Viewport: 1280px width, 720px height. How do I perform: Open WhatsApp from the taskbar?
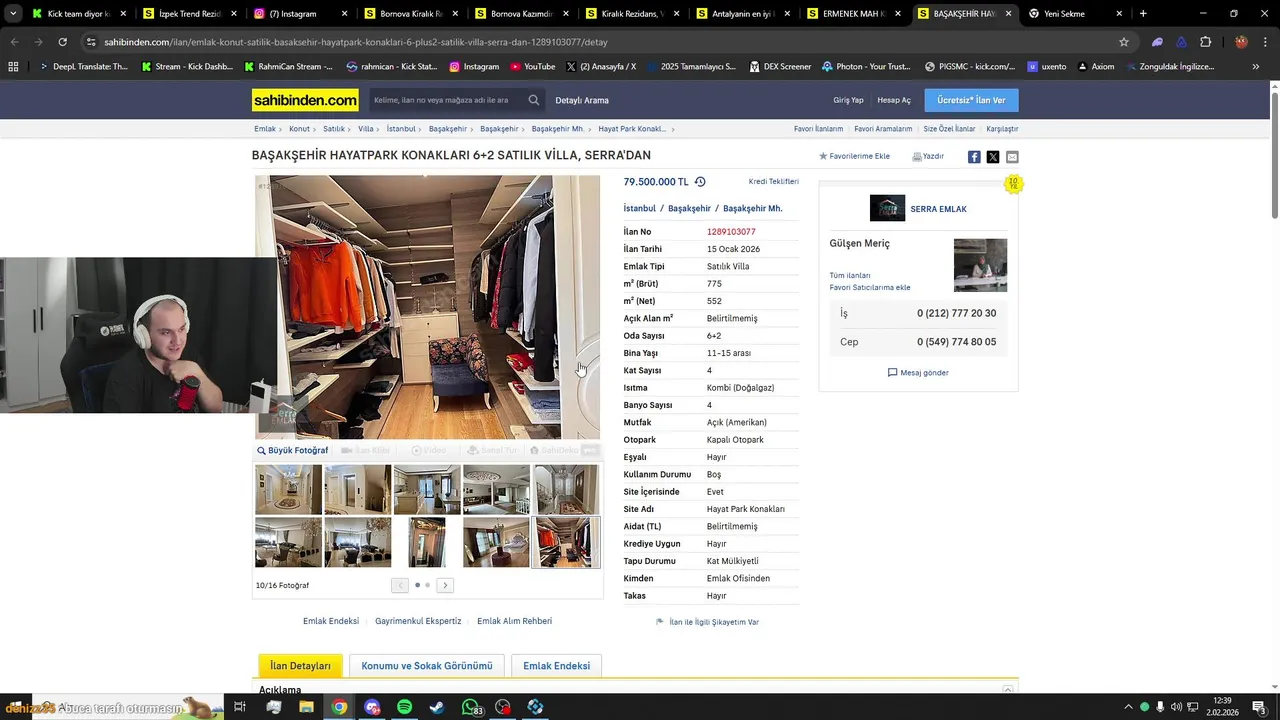click(470, 707)
